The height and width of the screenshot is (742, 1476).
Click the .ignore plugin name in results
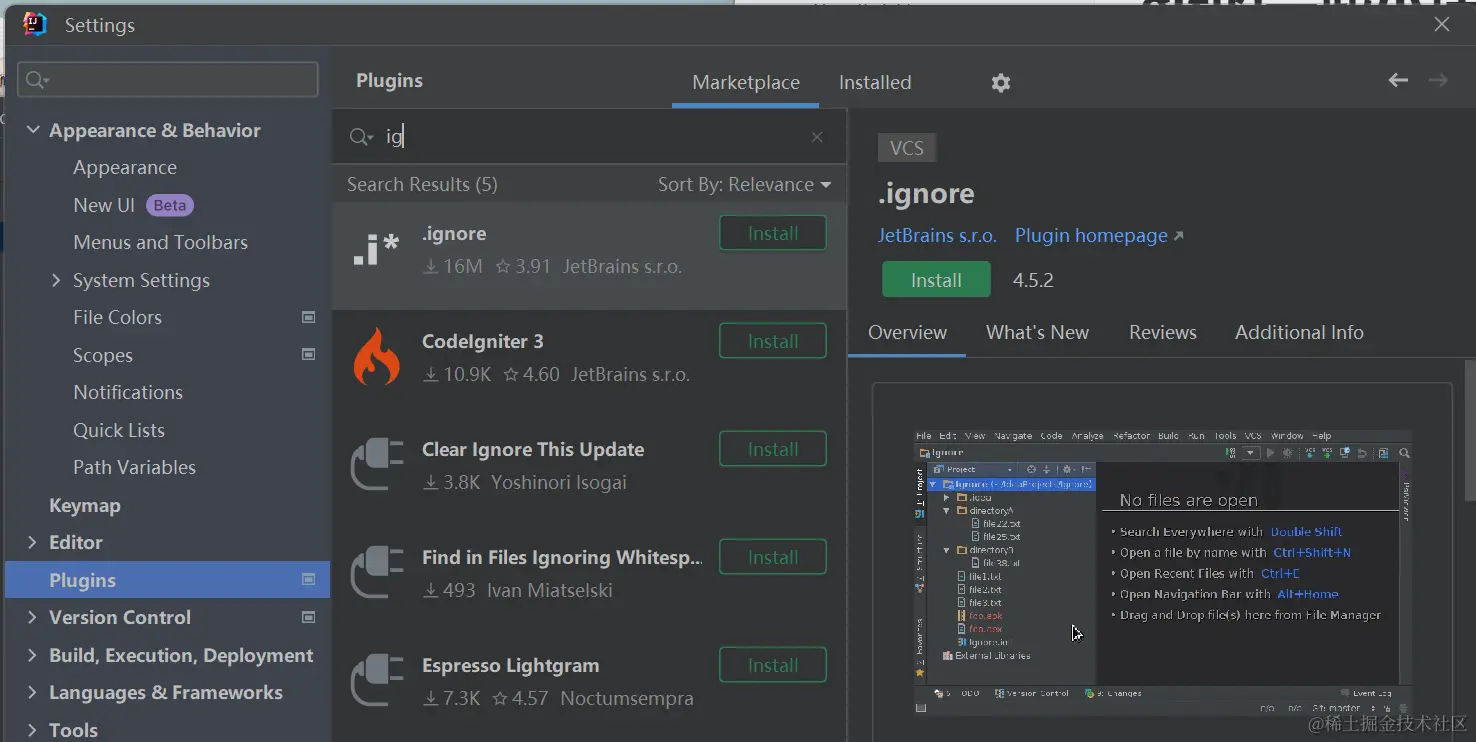click(x=454, y=233)
